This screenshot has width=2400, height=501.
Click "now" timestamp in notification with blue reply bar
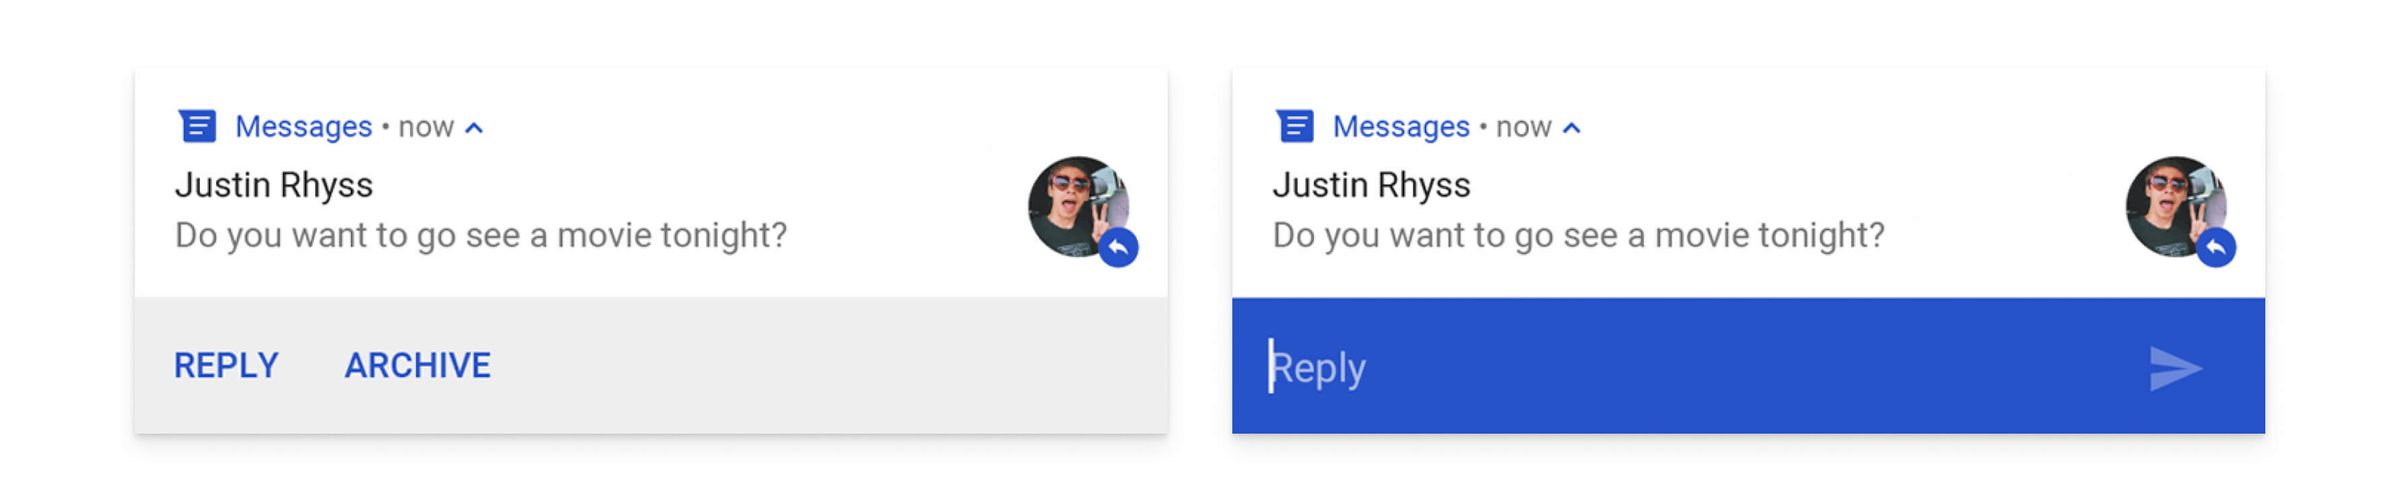point(1523,127)
